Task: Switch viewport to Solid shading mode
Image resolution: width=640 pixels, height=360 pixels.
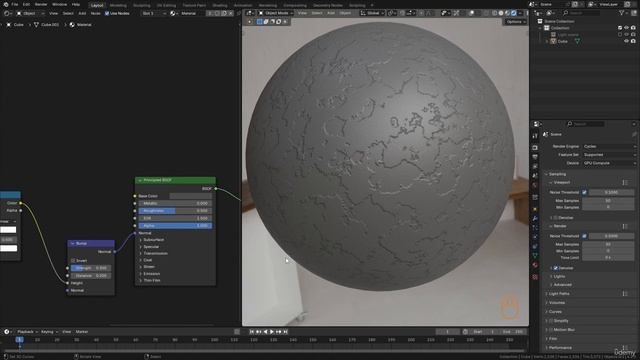Action: 501,13
